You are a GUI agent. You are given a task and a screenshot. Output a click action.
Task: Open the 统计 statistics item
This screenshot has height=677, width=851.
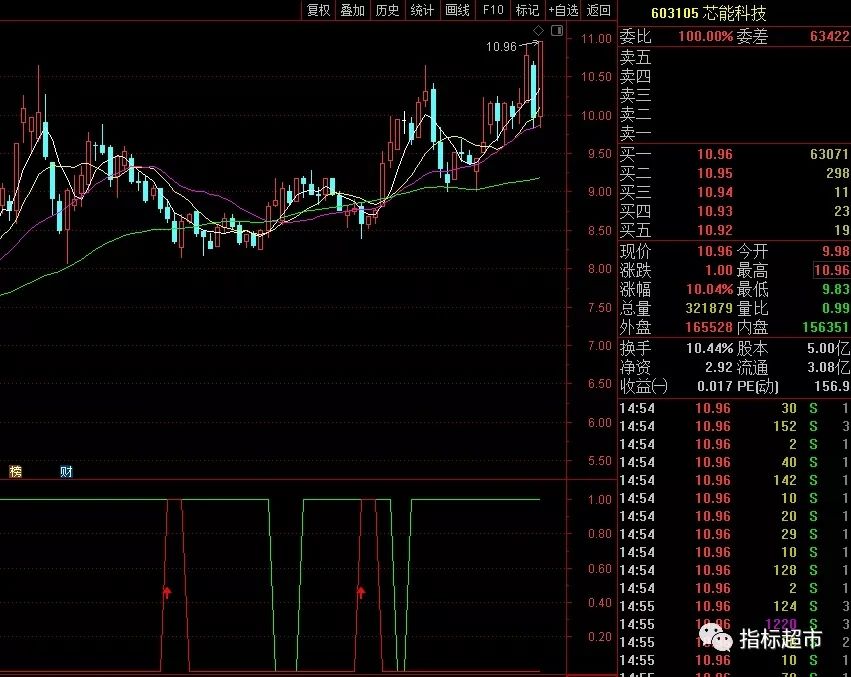(422, 10)
